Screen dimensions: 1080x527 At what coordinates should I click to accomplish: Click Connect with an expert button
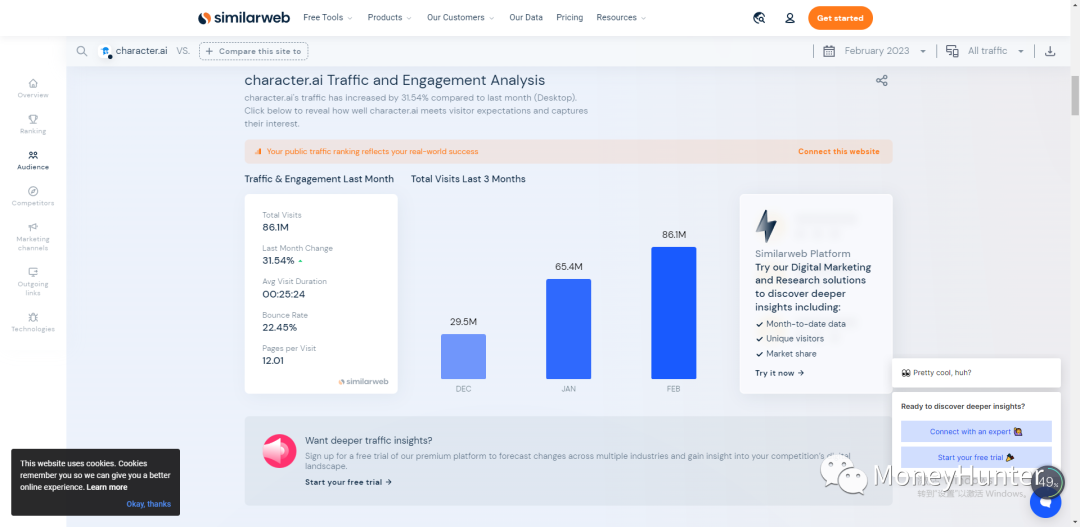tap(975, 432)
